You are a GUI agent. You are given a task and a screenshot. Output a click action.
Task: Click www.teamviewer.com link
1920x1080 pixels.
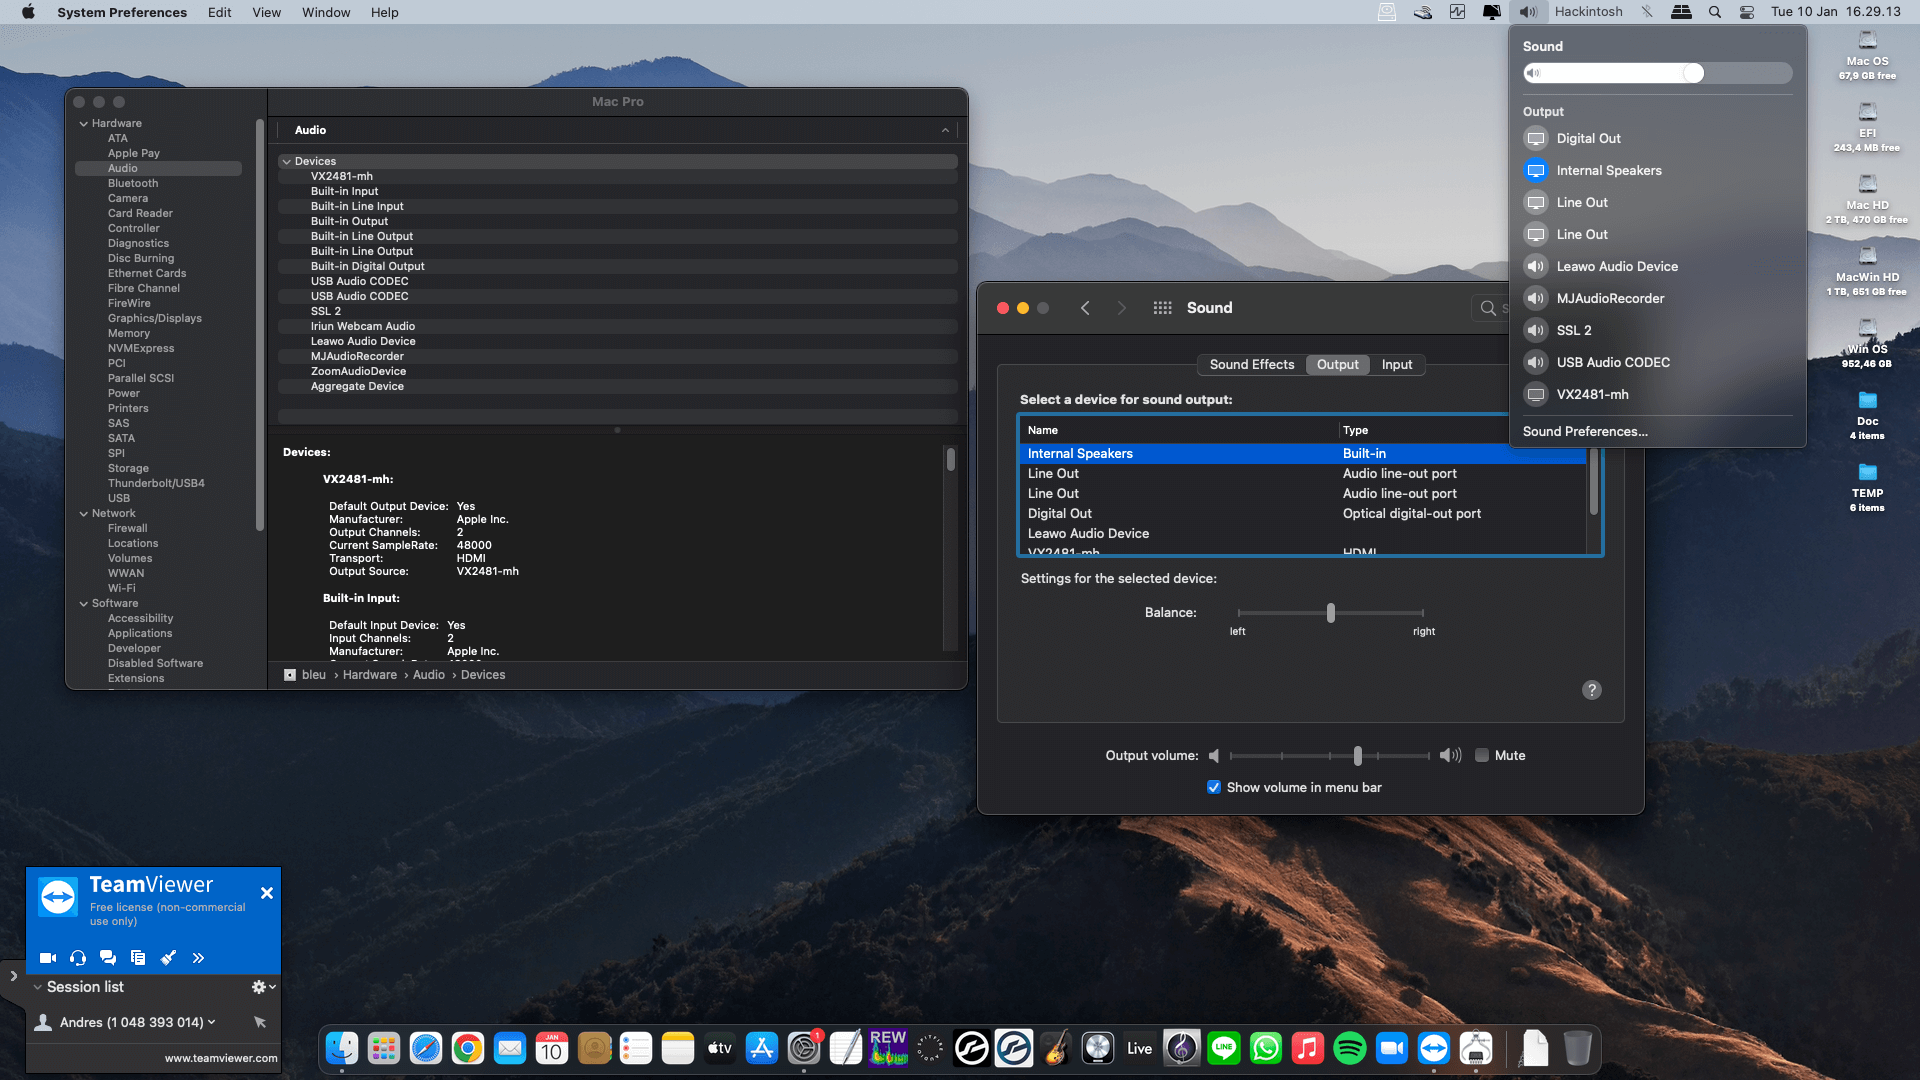pos(221,1058)
